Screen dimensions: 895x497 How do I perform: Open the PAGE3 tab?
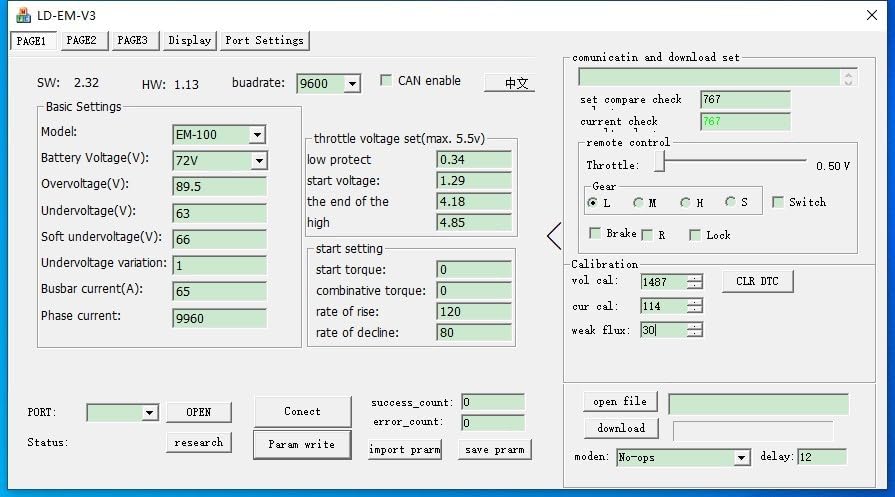pyautogui.click(x=135, y=41)
